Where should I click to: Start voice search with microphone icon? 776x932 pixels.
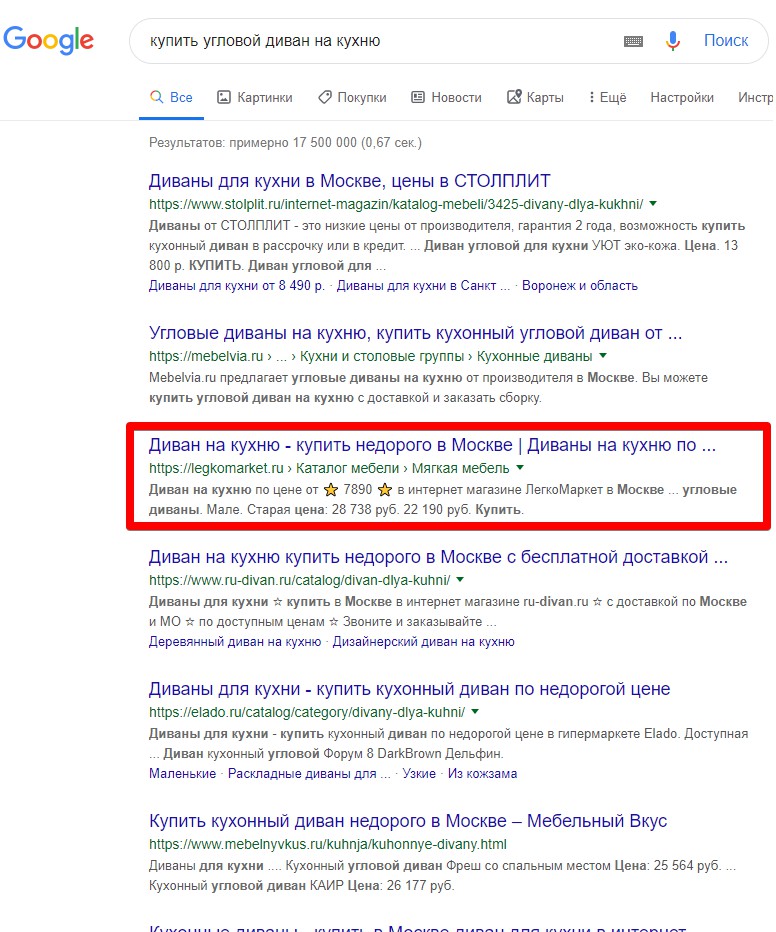[673, 41]
